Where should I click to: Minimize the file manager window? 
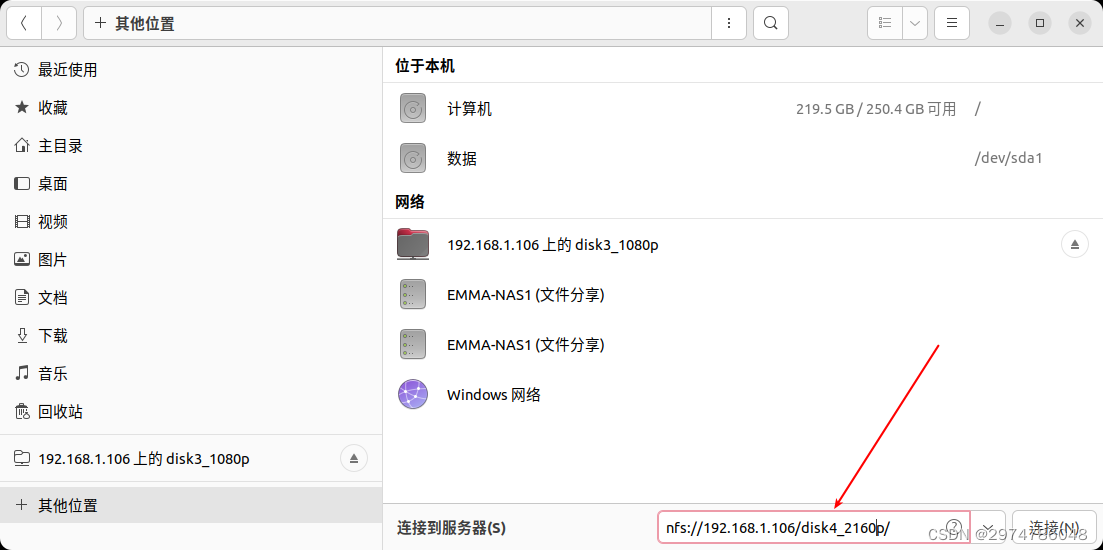point(1000,23)
